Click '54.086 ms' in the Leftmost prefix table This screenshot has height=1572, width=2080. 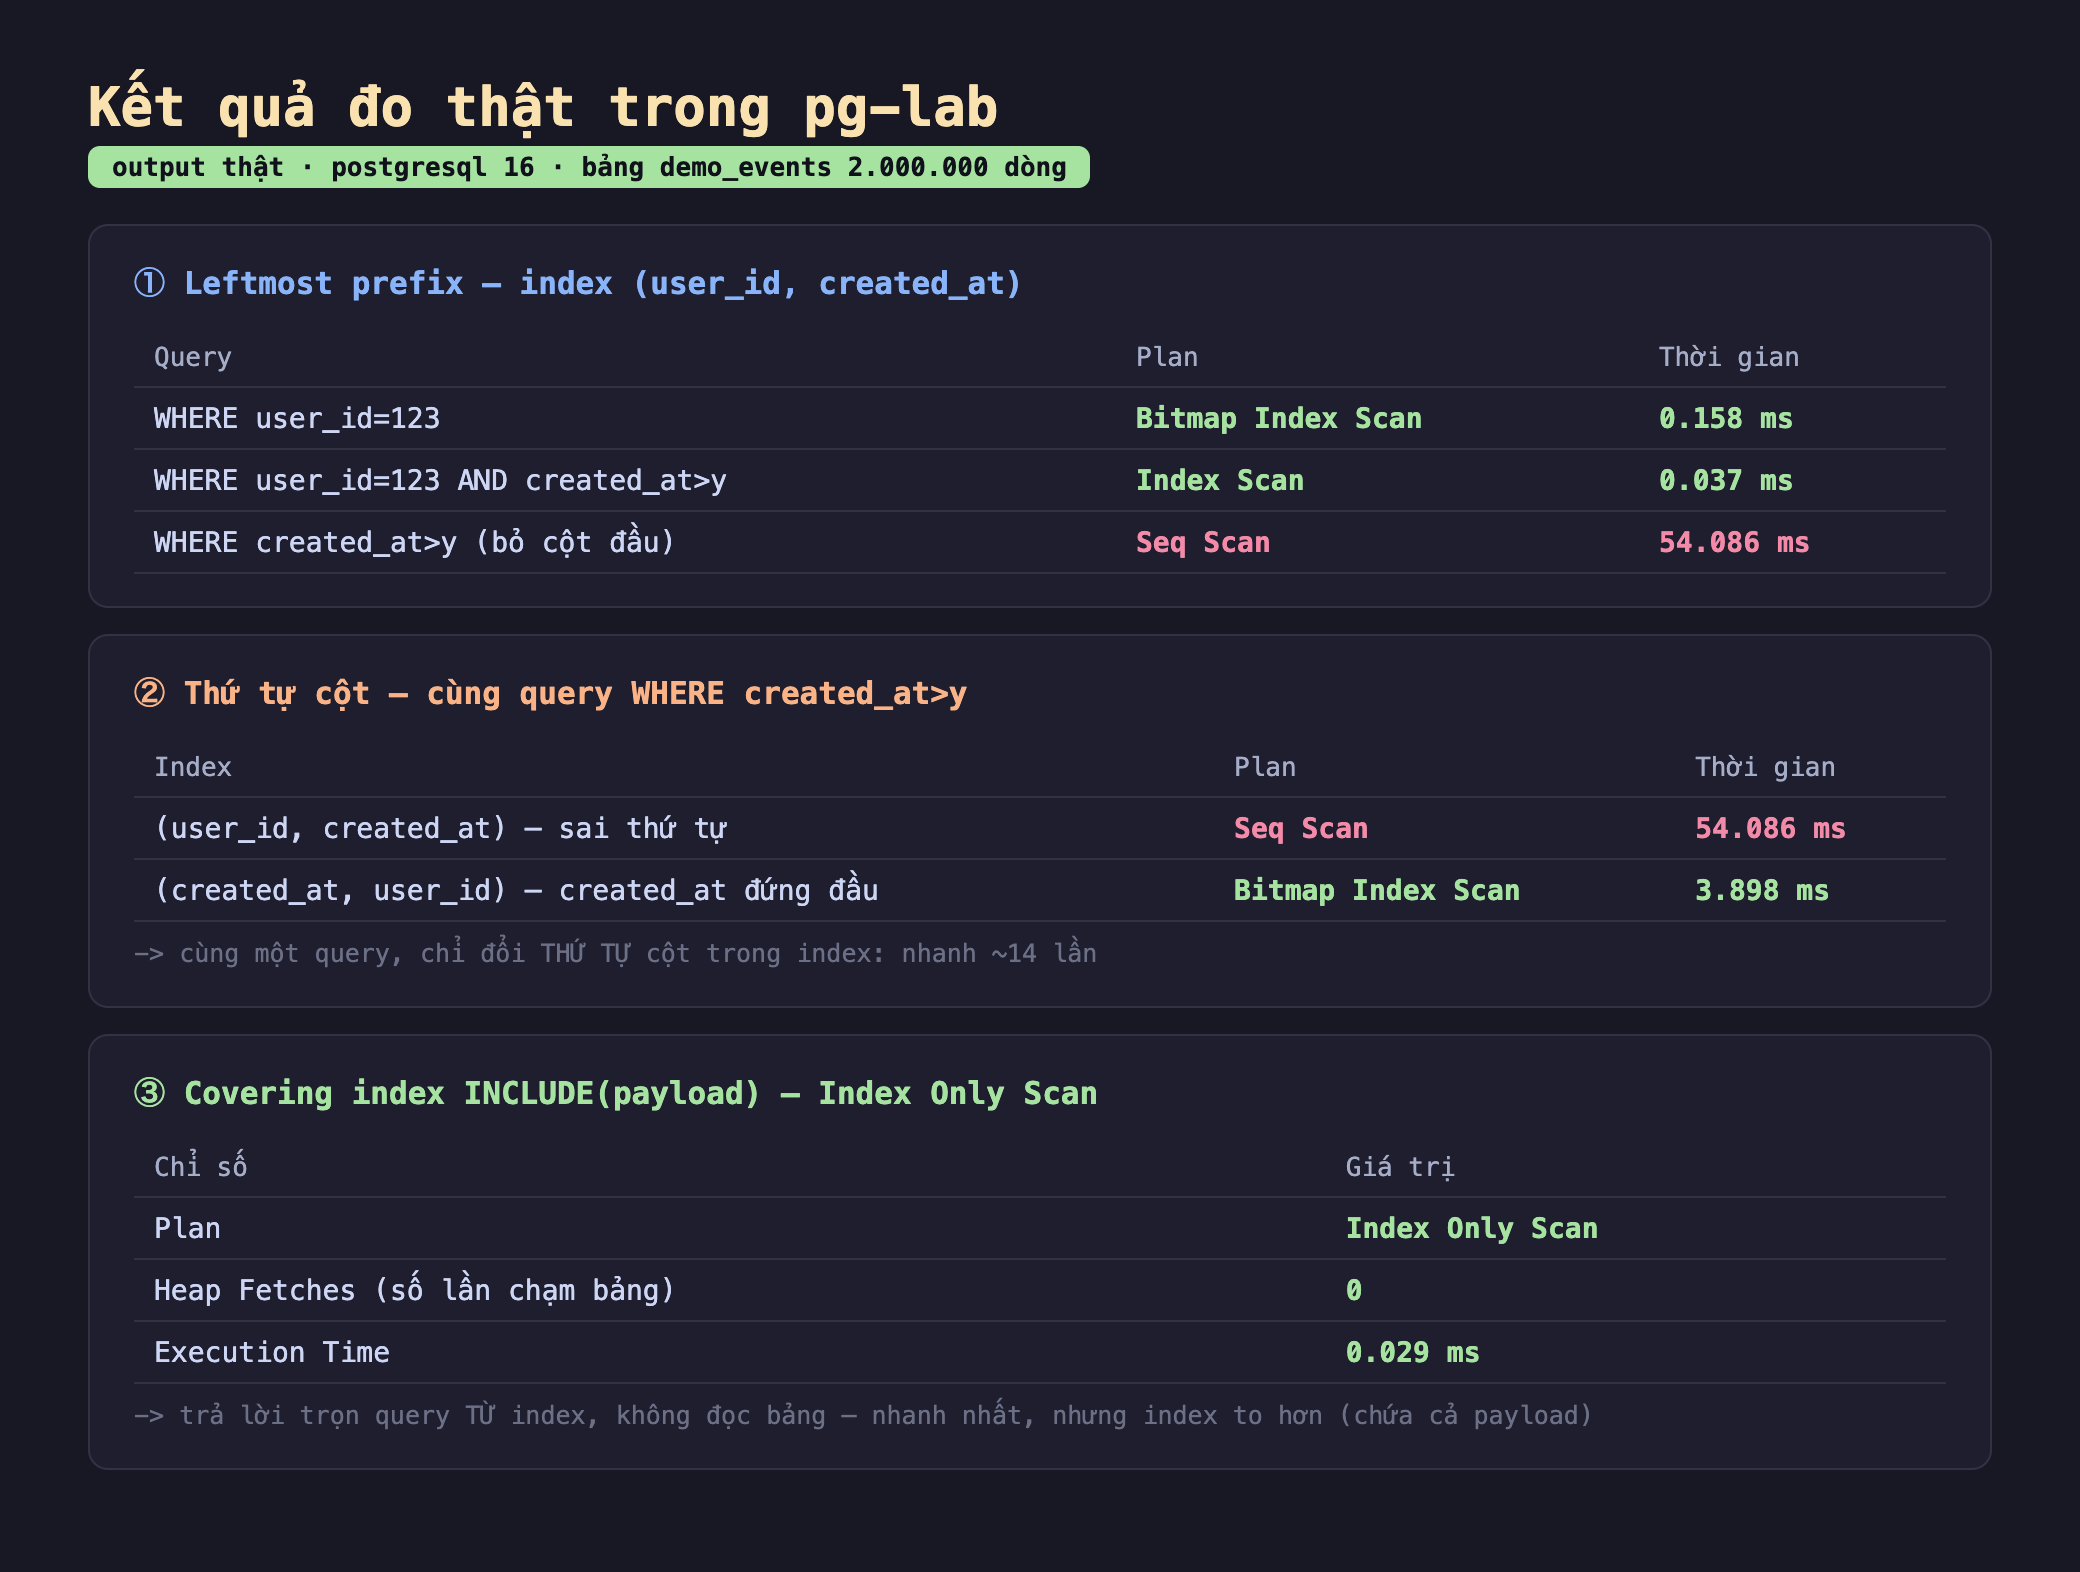point(1734,542)
